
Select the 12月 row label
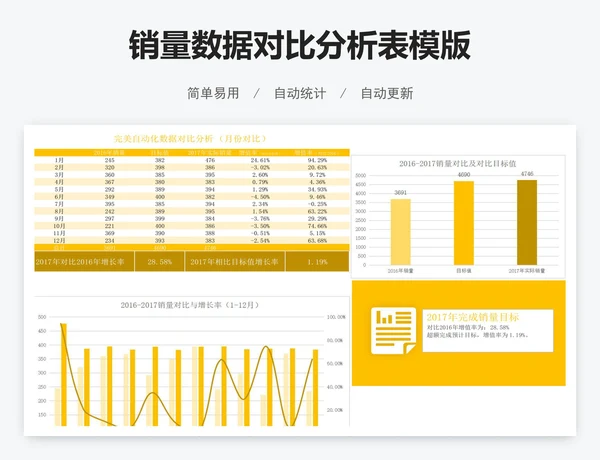[x=59, y=241]
